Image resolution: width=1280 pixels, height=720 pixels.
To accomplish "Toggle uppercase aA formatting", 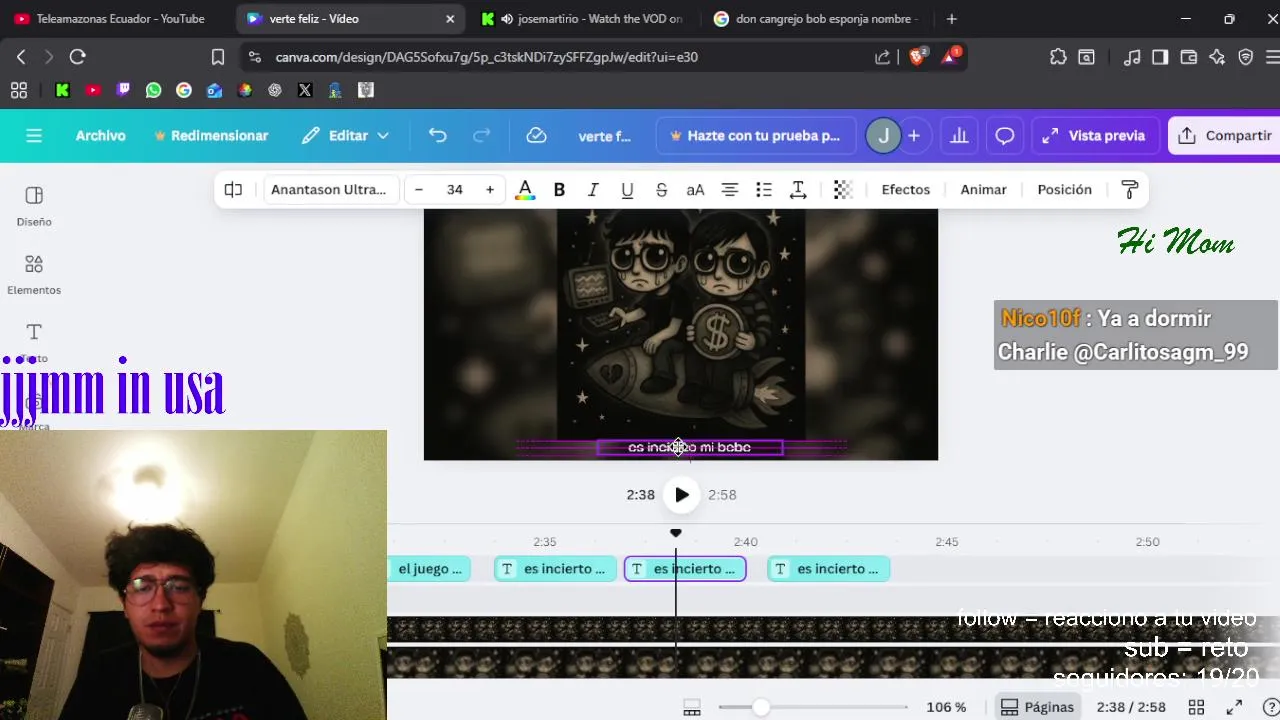I will tap(695, 190).
